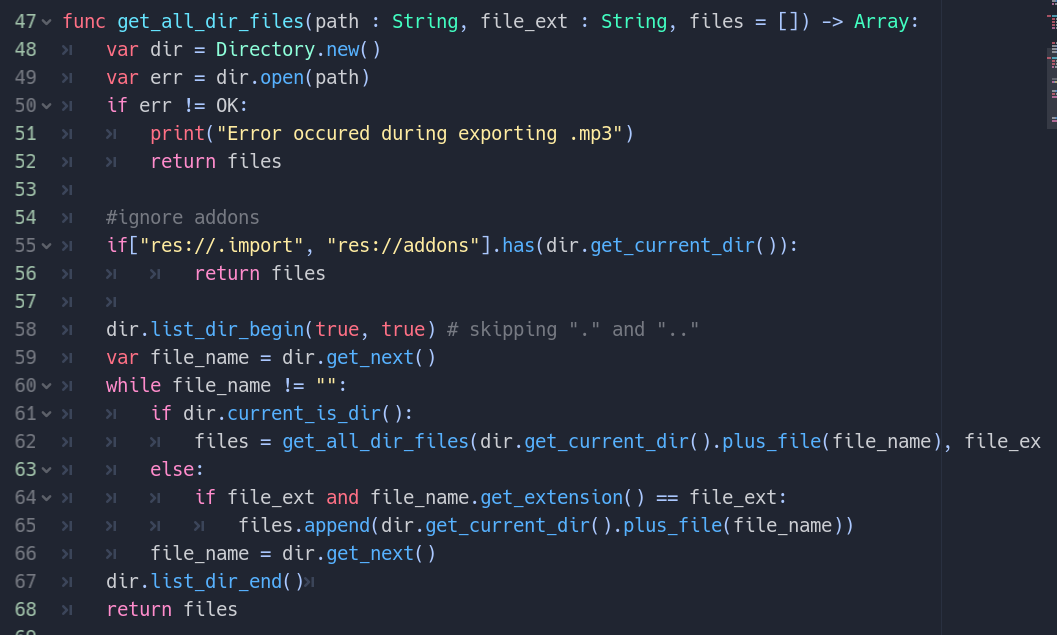Collapse the fold arrow on line 55
The width and height of the screenshot is (1057, 635).
46,245
